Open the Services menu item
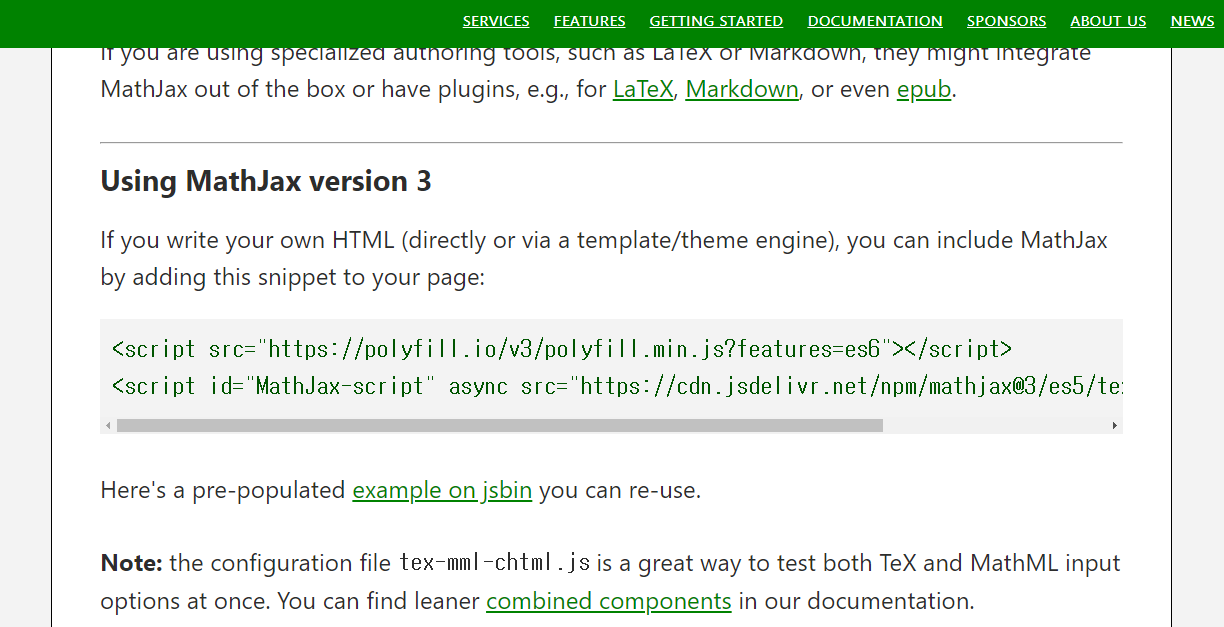 (496, 21)
